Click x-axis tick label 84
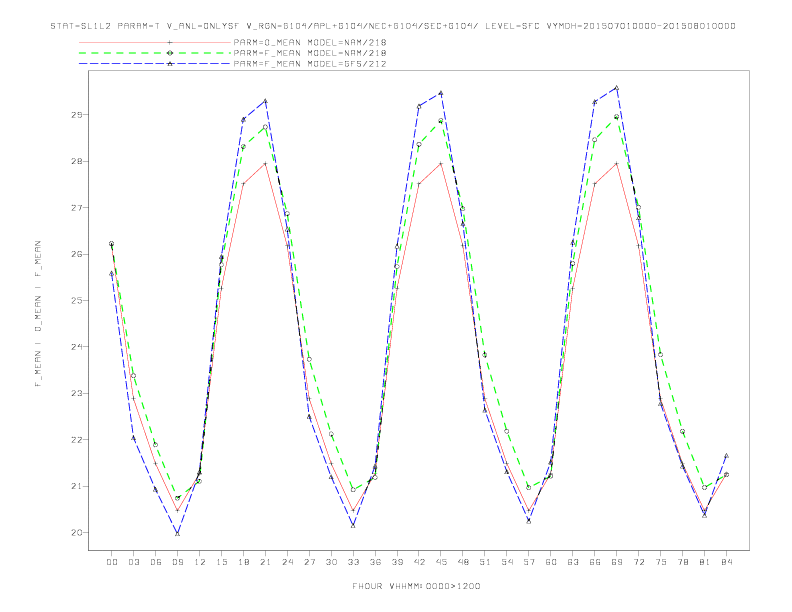792x612 pixels. pos(726,562)
